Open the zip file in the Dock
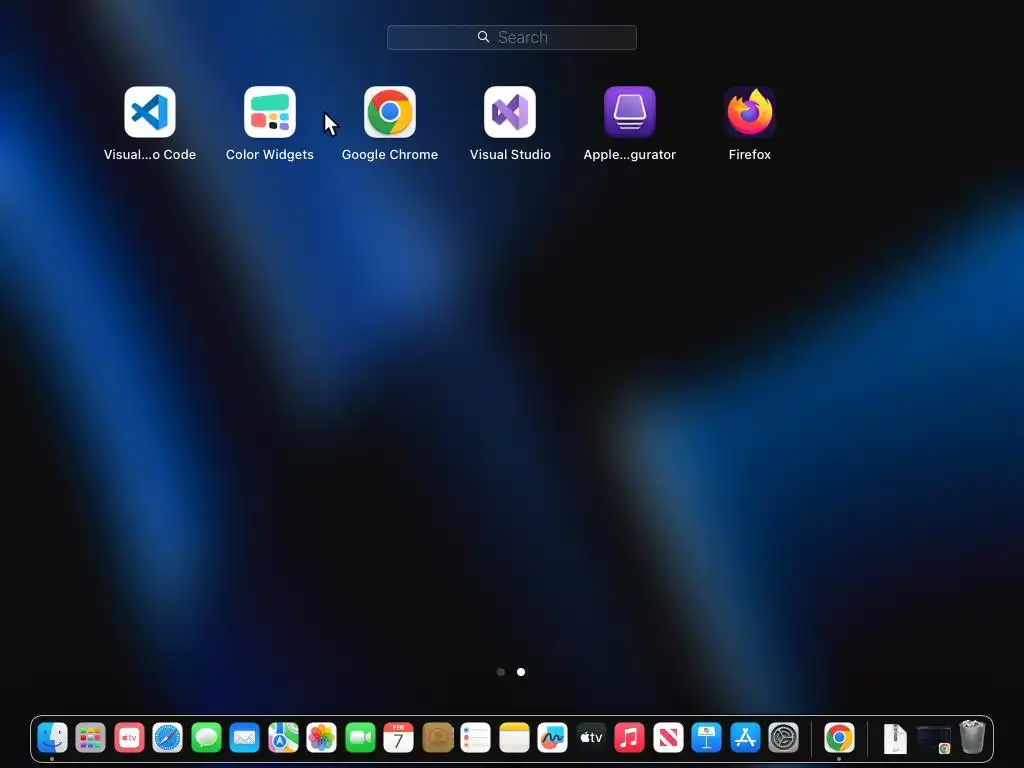The height and width of the screenshot is (768, 1024). tap(895, 738)
